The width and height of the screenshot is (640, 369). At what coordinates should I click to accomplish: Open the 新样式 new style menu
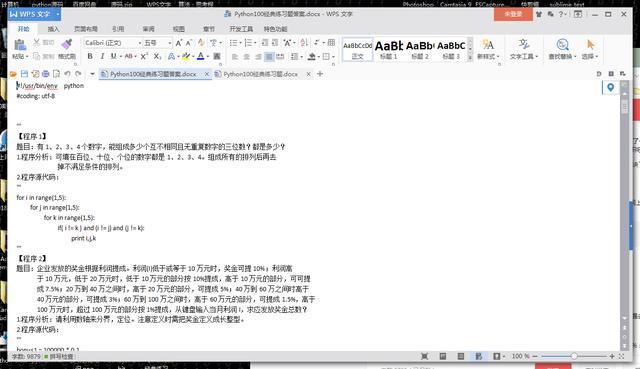point(488,49)
